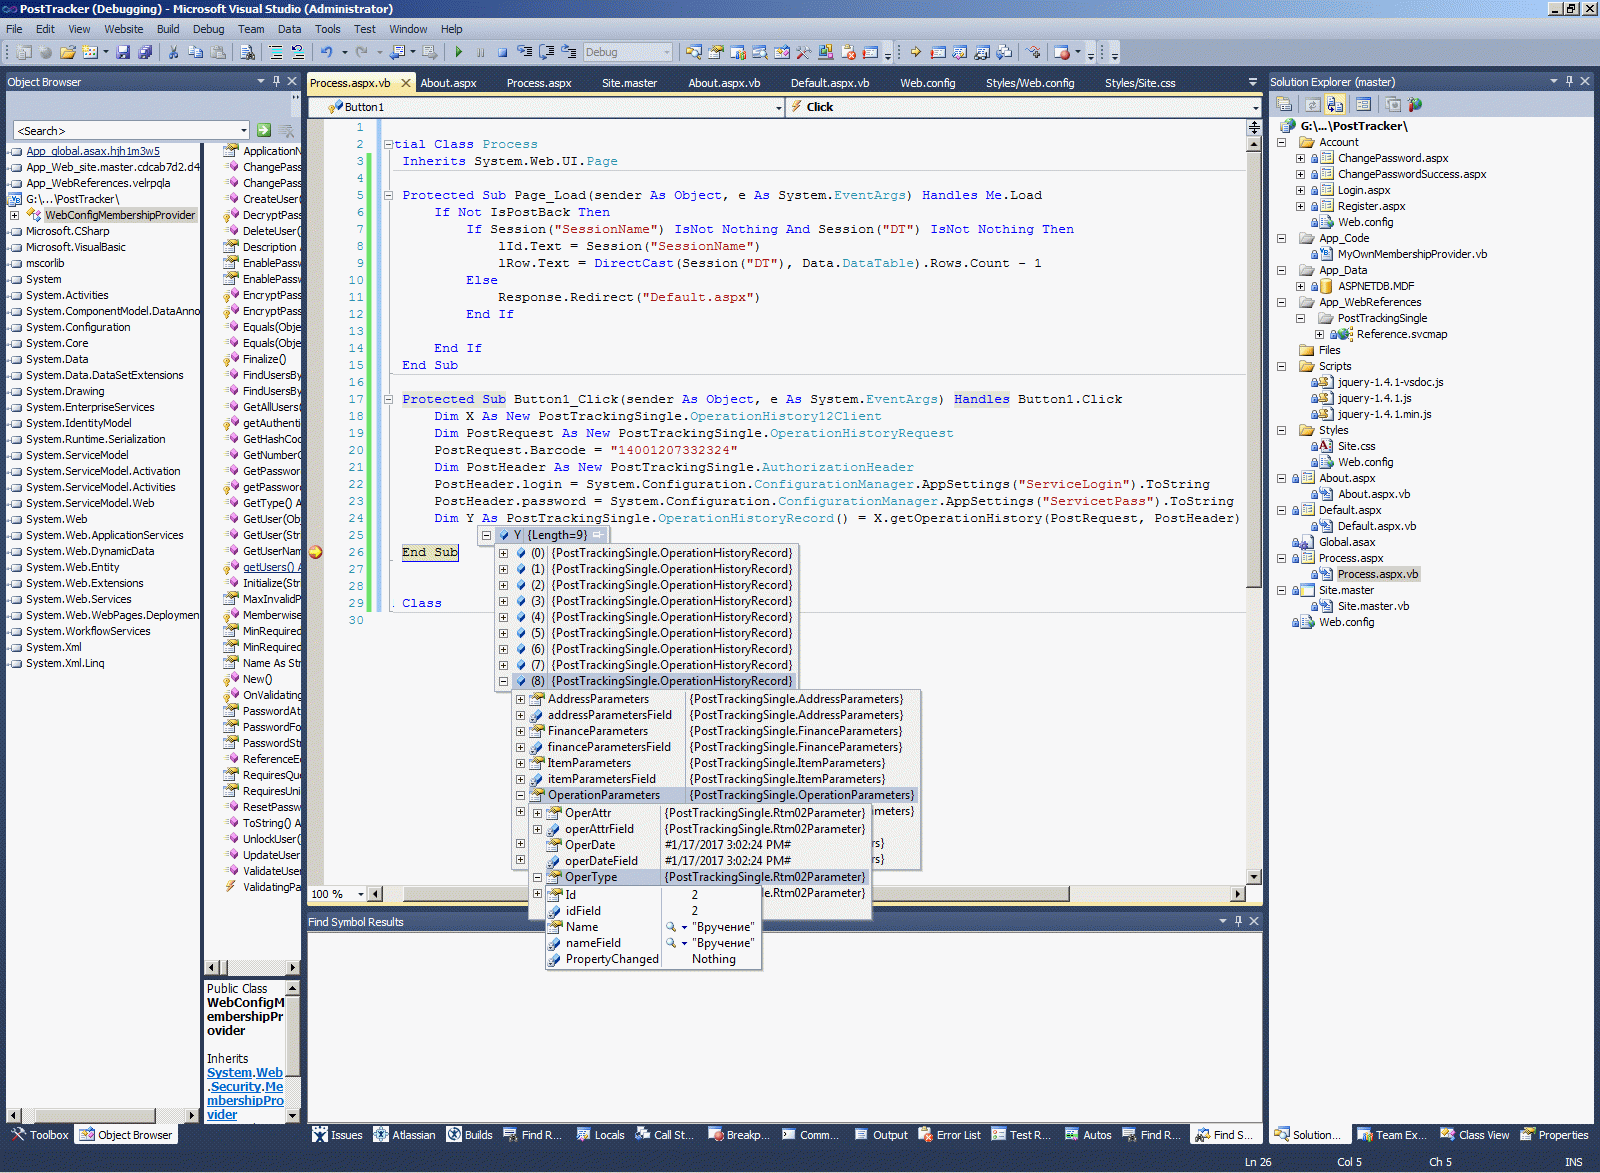Open the Debug configuration dropdown
Screen dimensions: 1600x1173
pyautogui.click(x=667, y=52)
